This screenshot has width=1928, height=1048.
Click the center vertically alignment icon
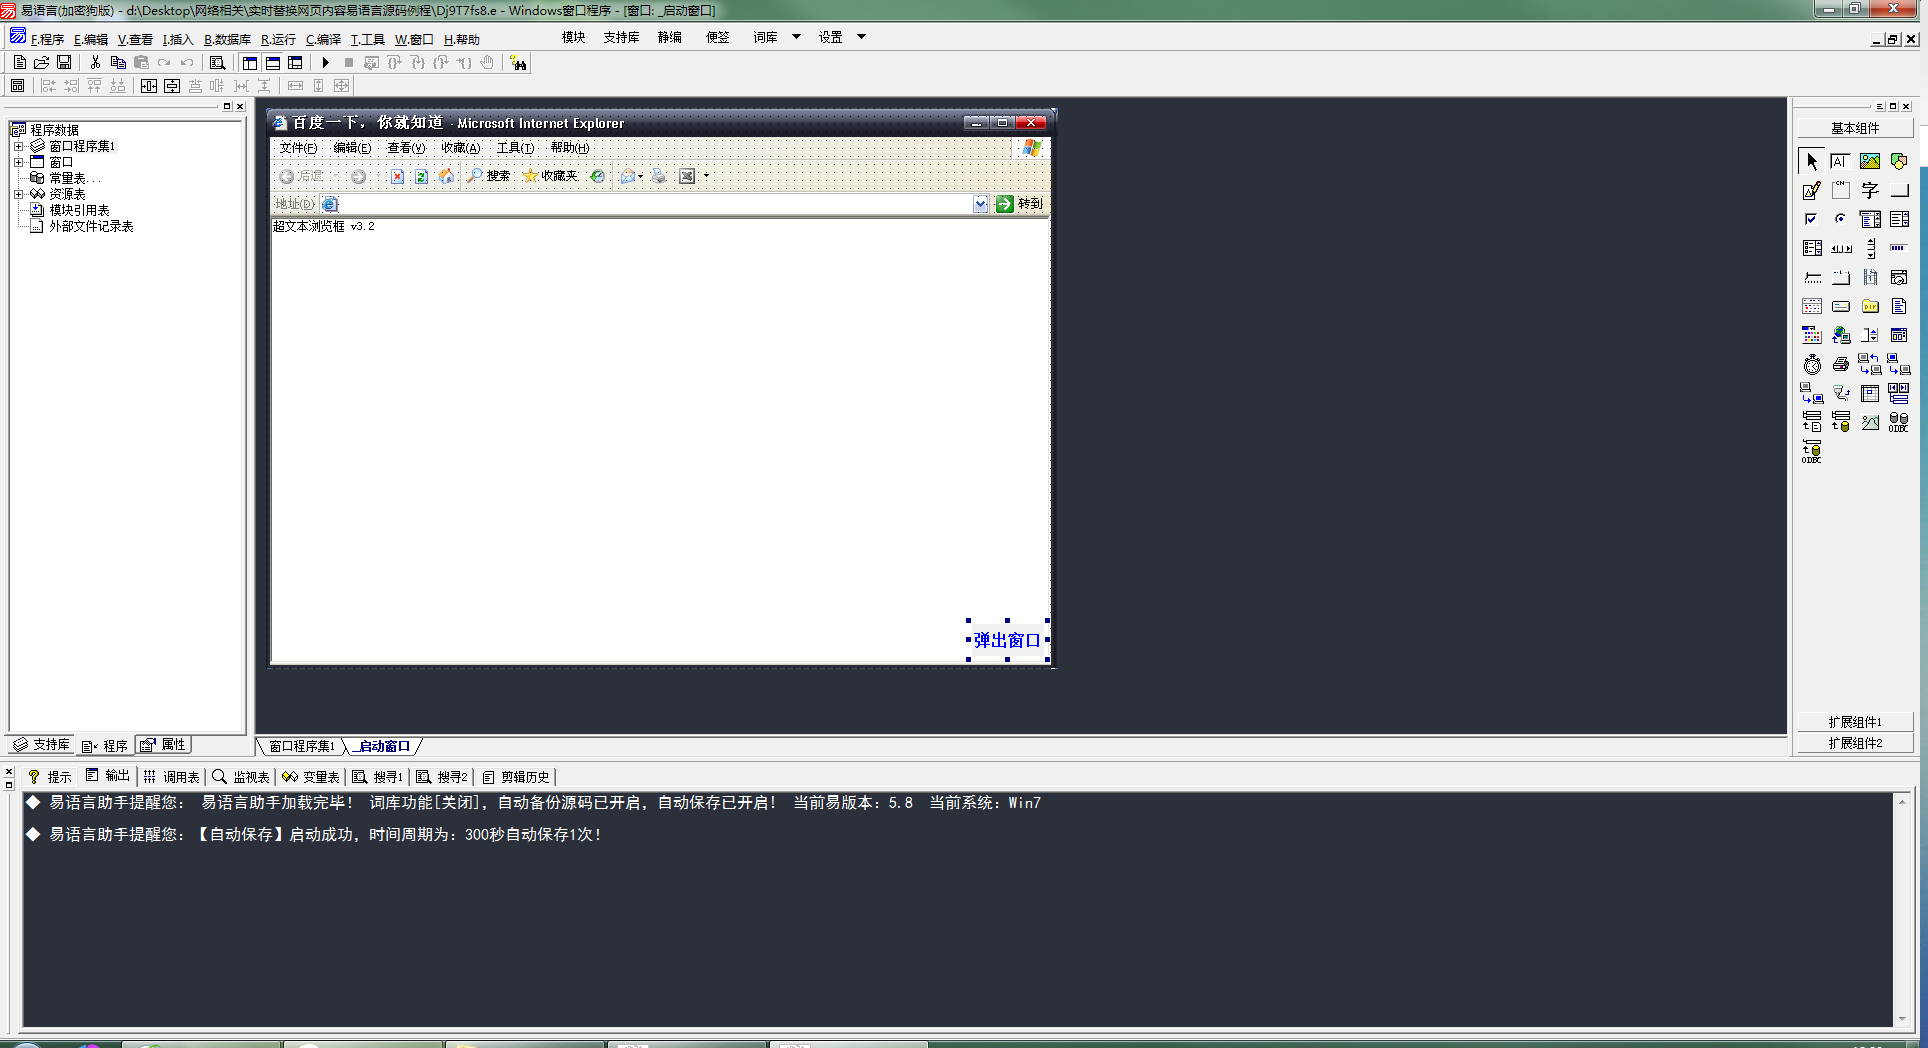point(172,86)
